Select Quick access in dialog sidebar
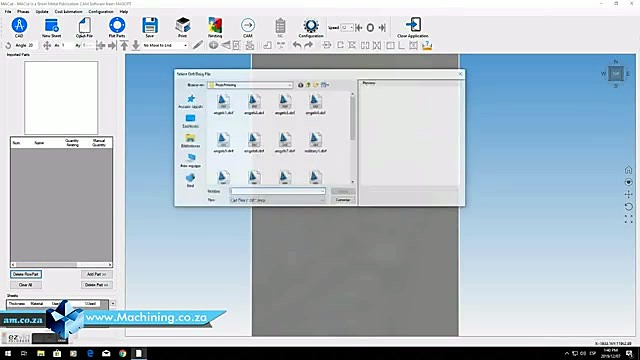Image resolution: width=640 pixels, height=360 pixels. (x=191, y=101)
